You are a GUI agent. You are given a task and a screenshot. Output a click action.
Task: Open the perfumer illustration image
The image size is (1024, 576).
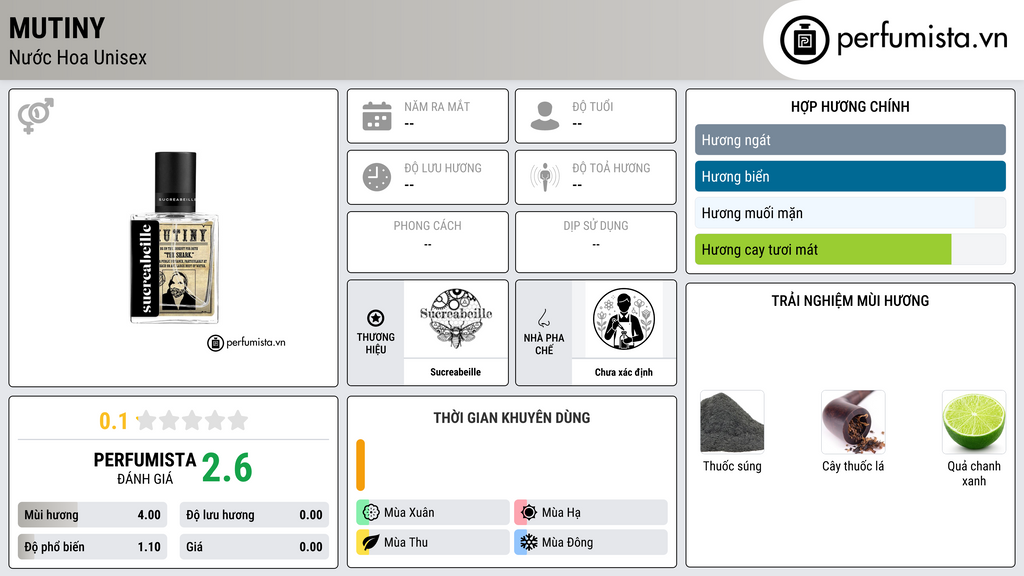[624, 319]
